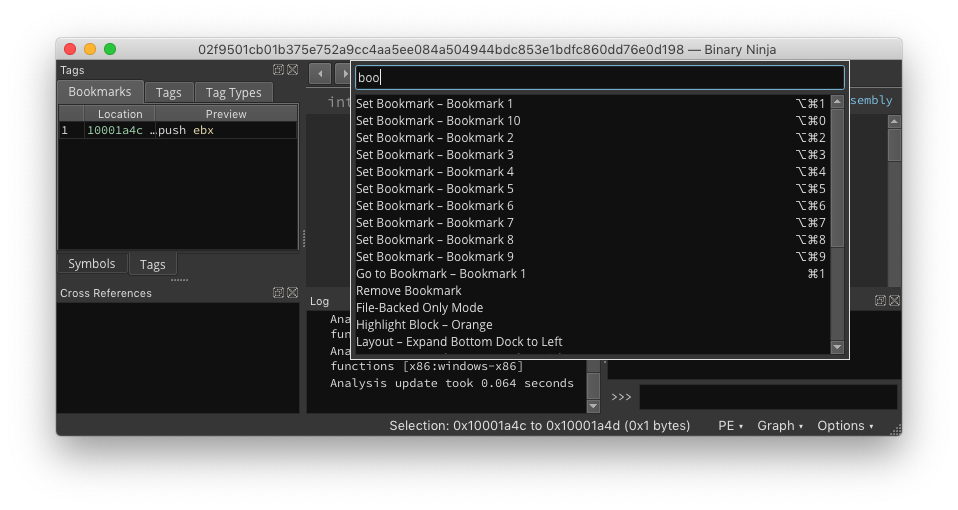Float the Tags panel with undock icon

point(278,70)
